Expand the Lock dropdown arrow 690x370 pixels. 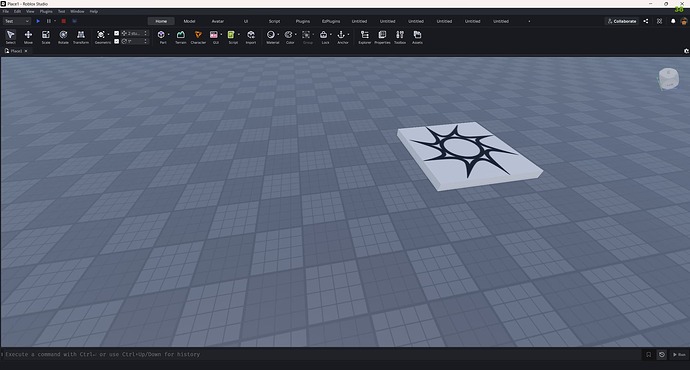point(331,35)
